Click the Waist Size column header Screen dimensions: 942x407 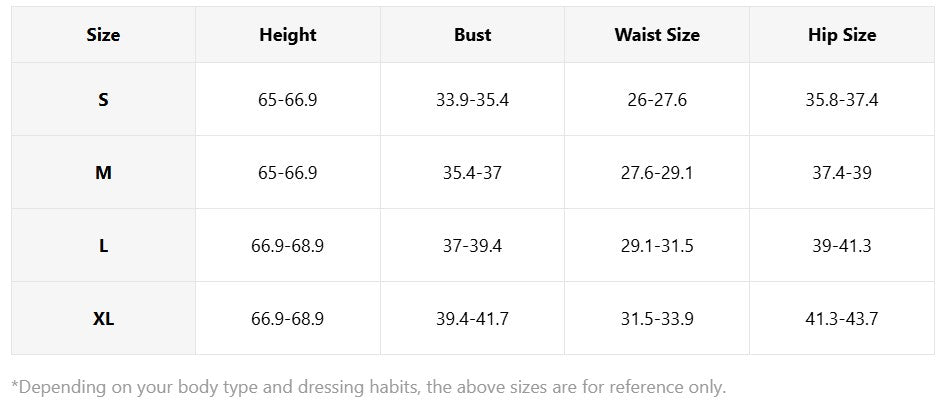656,35
